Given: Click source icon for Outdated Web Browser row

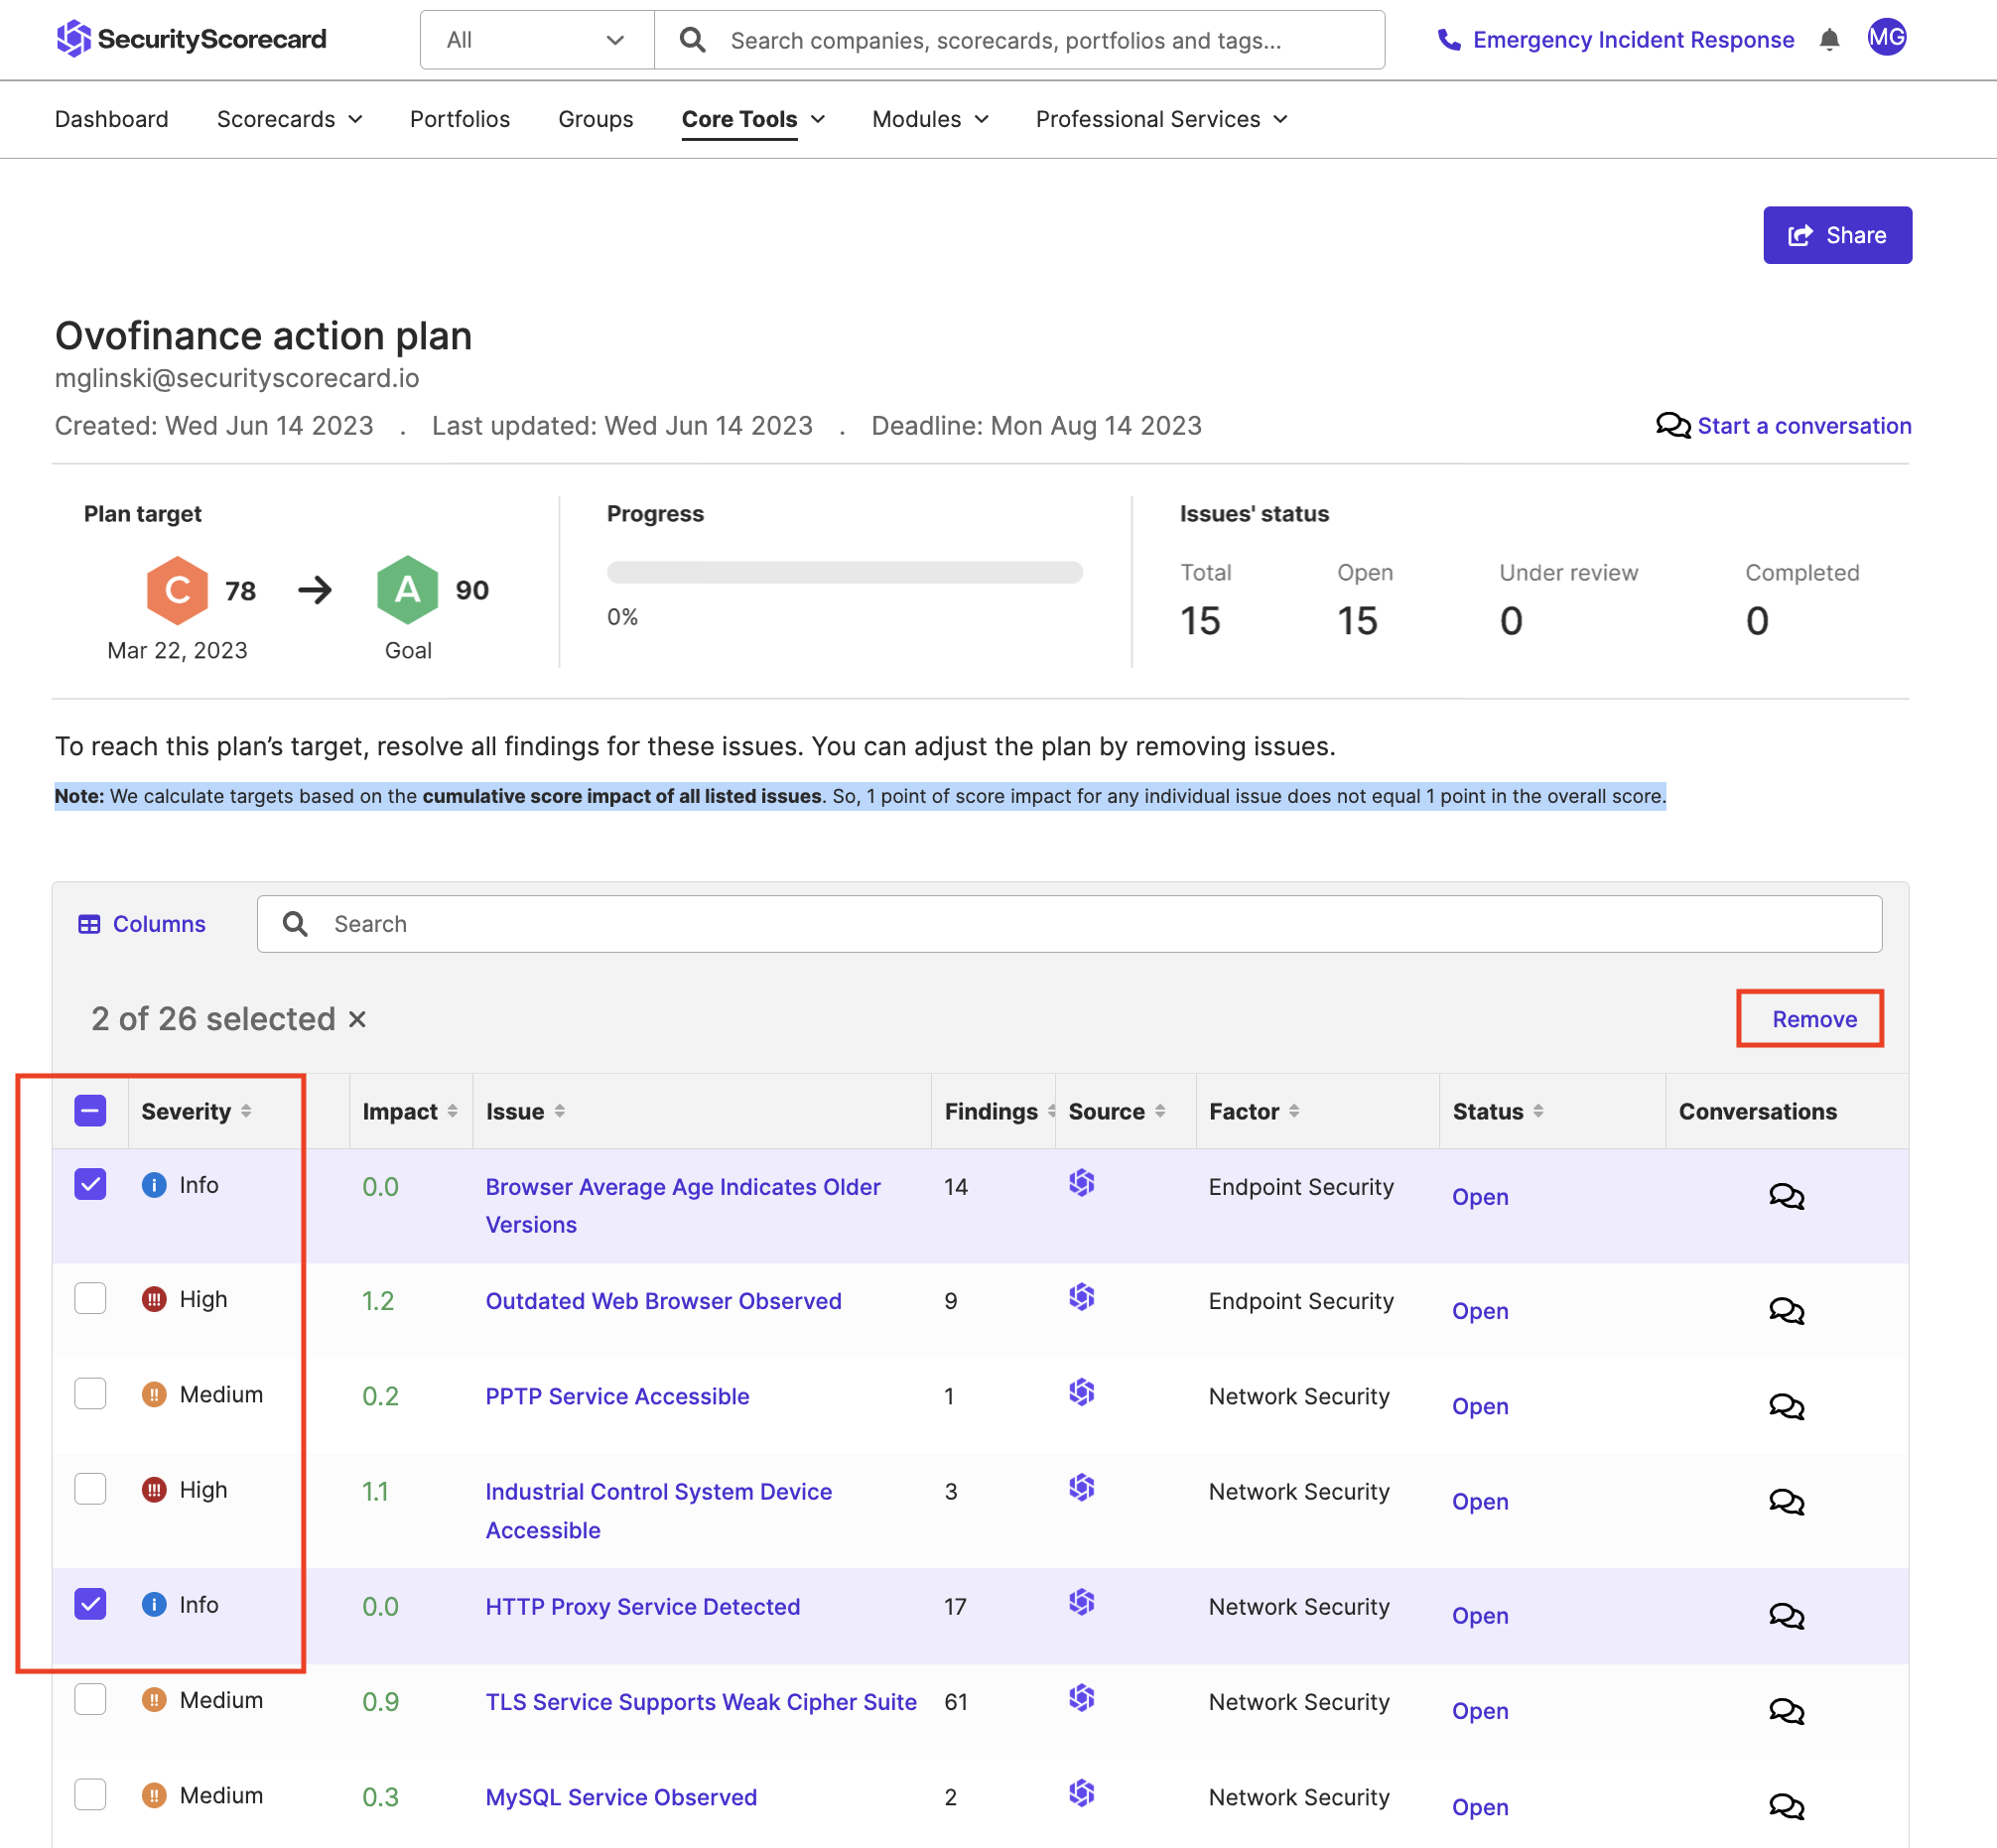Looking at the screenshot, I should (x=1081, y=1297).
